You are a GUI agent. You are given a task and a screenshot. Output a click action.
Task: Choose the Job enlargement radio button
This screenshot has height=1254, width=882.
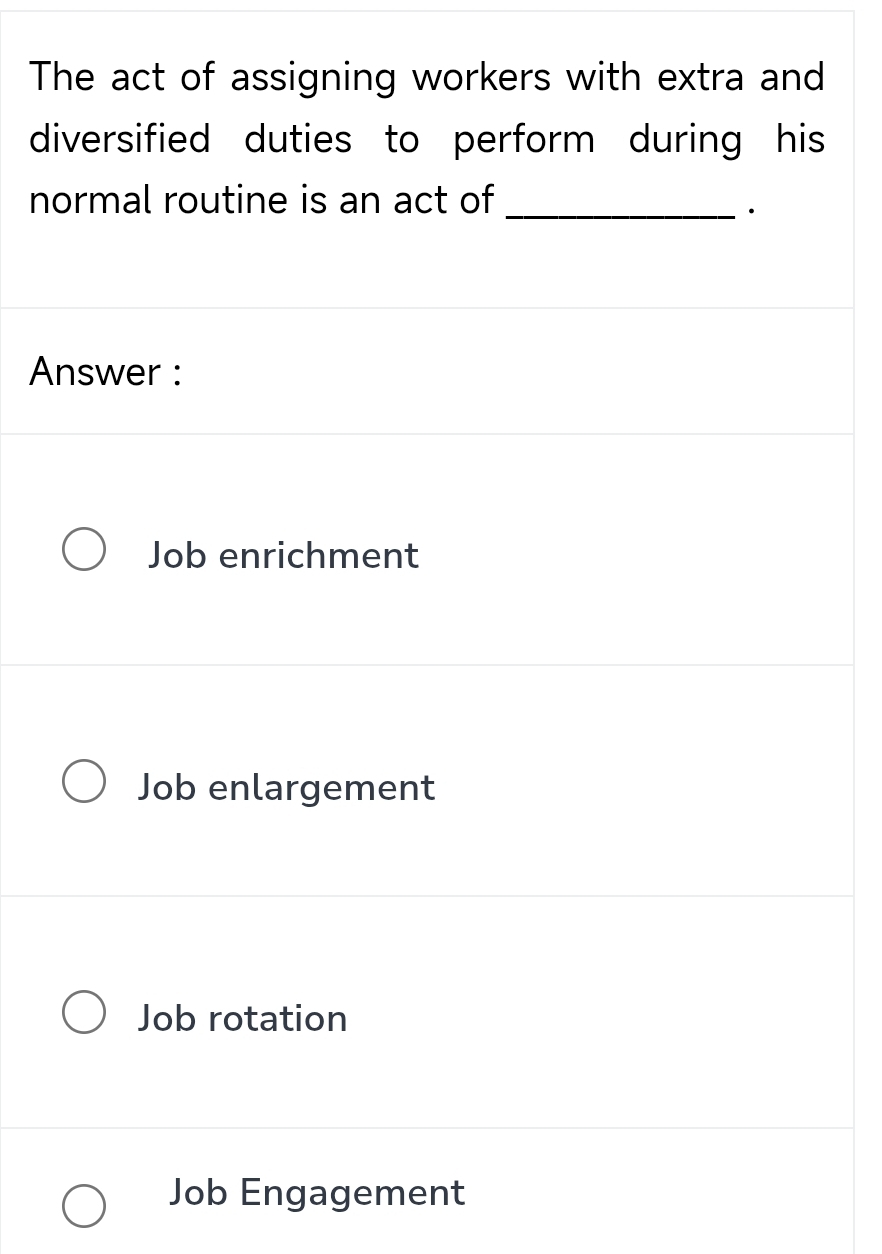85,785
